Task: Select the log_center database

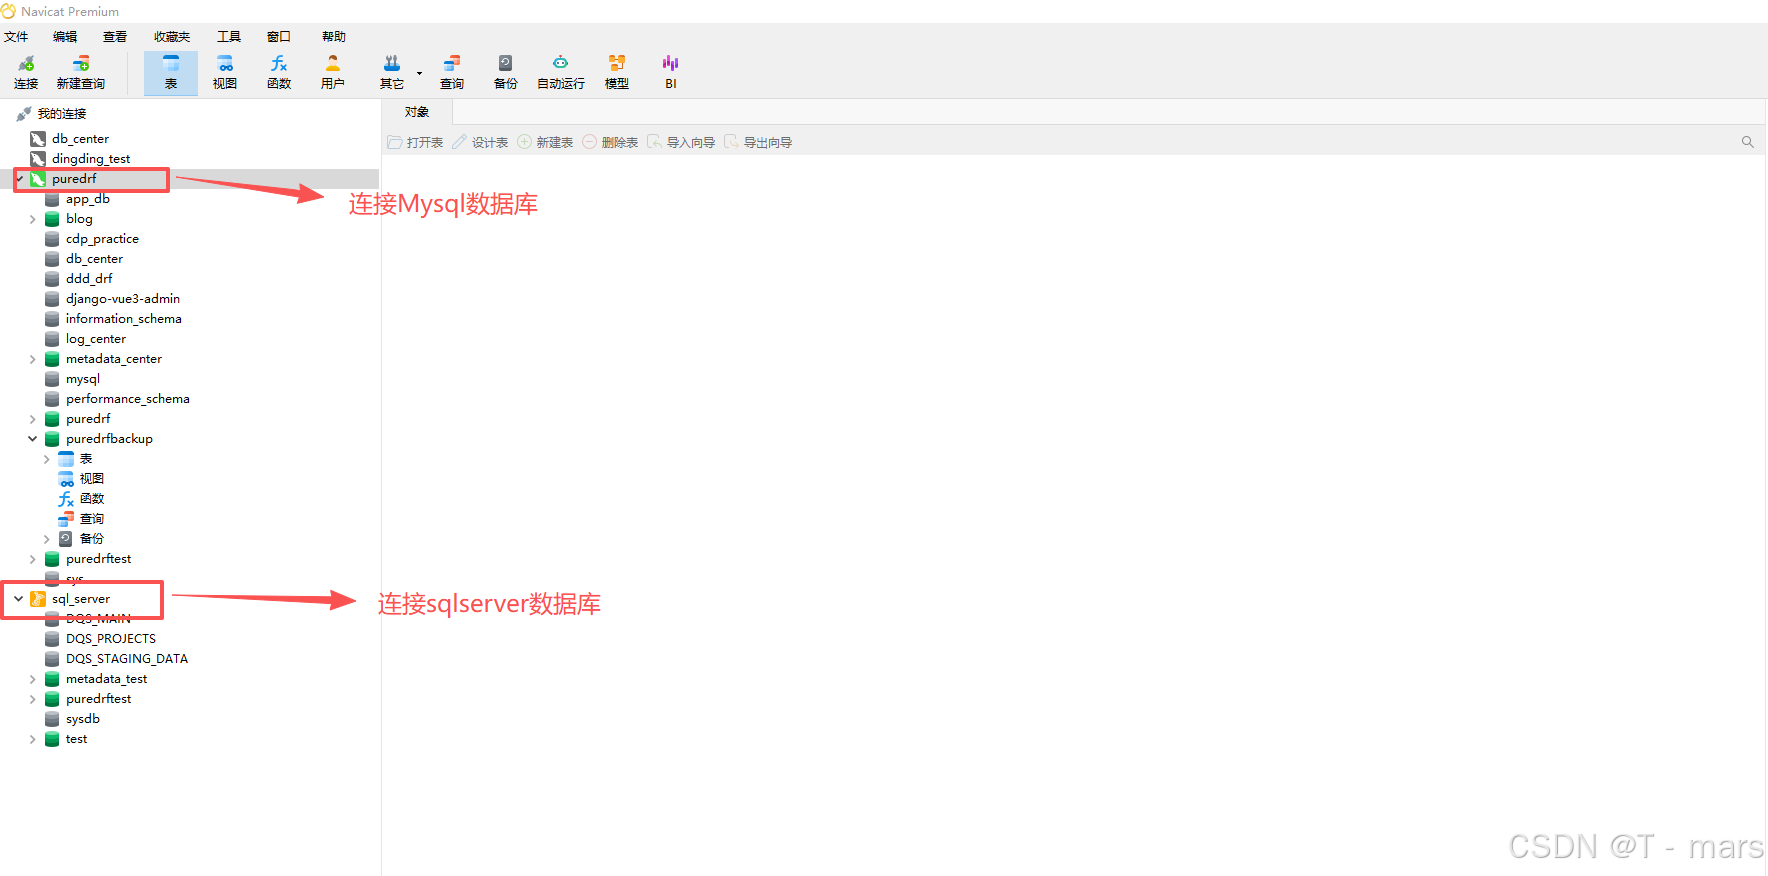Action: tap(96, 339)
